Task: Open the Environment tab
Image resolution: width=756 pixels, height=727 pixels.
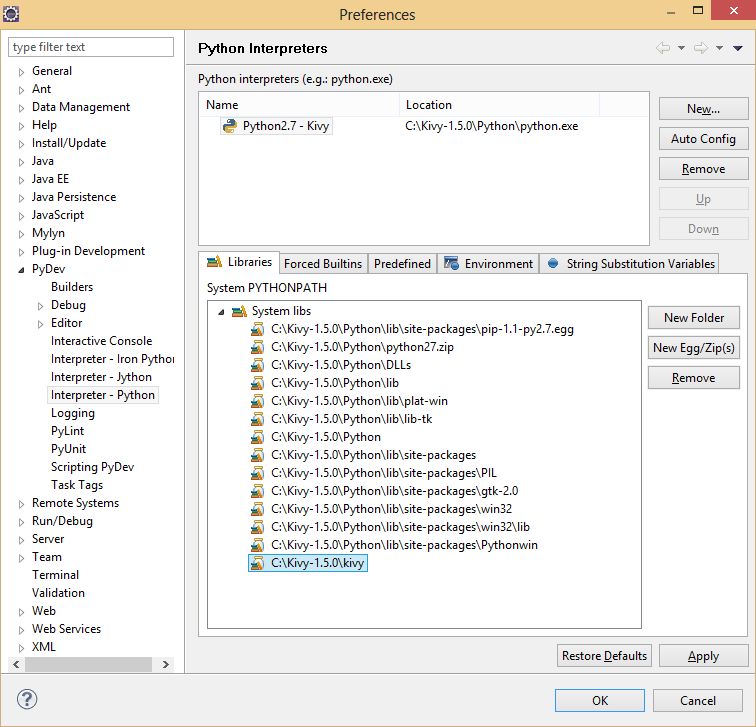Action: point(488,264)
